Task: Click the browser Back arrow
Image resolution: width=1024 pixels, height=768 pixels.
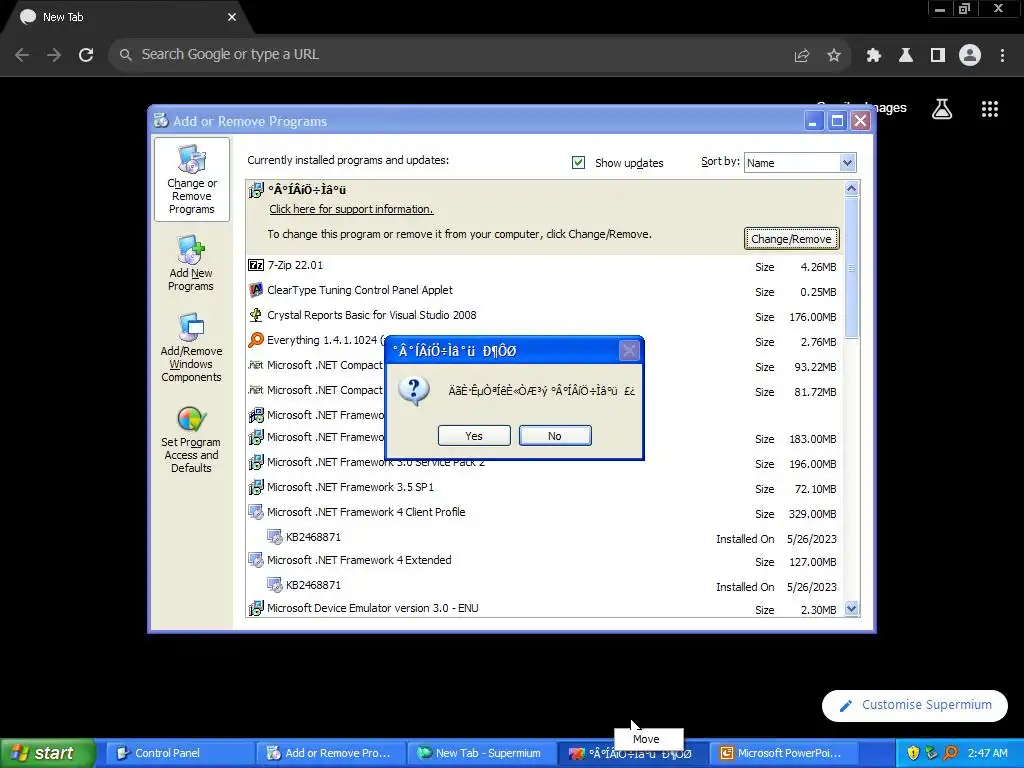Action: click(x=22, y=55)
